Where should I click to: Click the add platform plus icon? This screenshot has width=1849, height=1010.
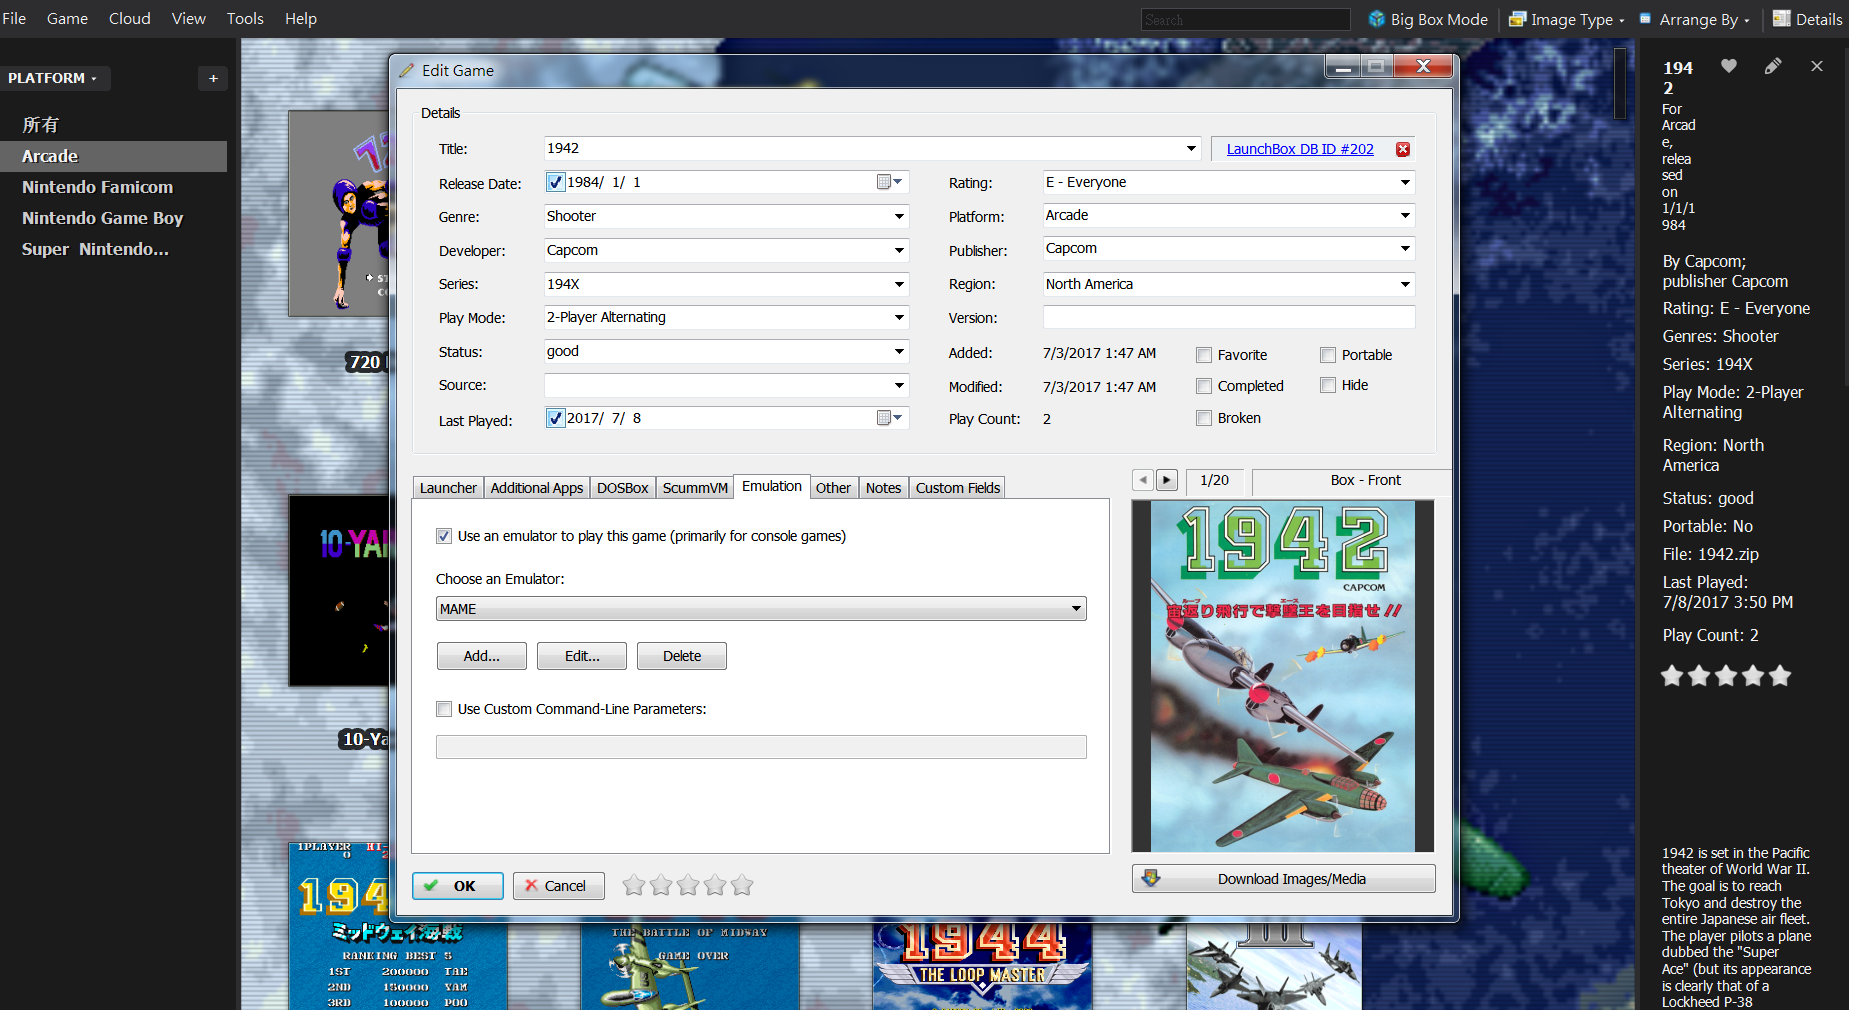(213, 78)
